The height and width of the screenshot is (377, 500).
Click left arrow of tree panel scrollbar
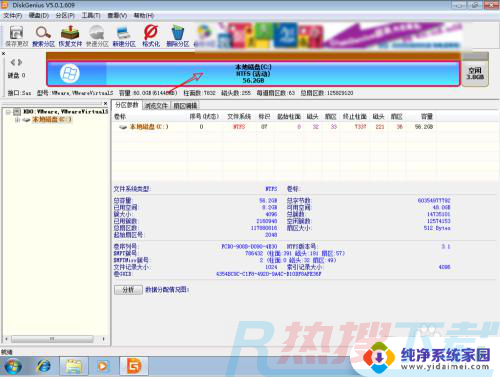[x=6, y=339]
